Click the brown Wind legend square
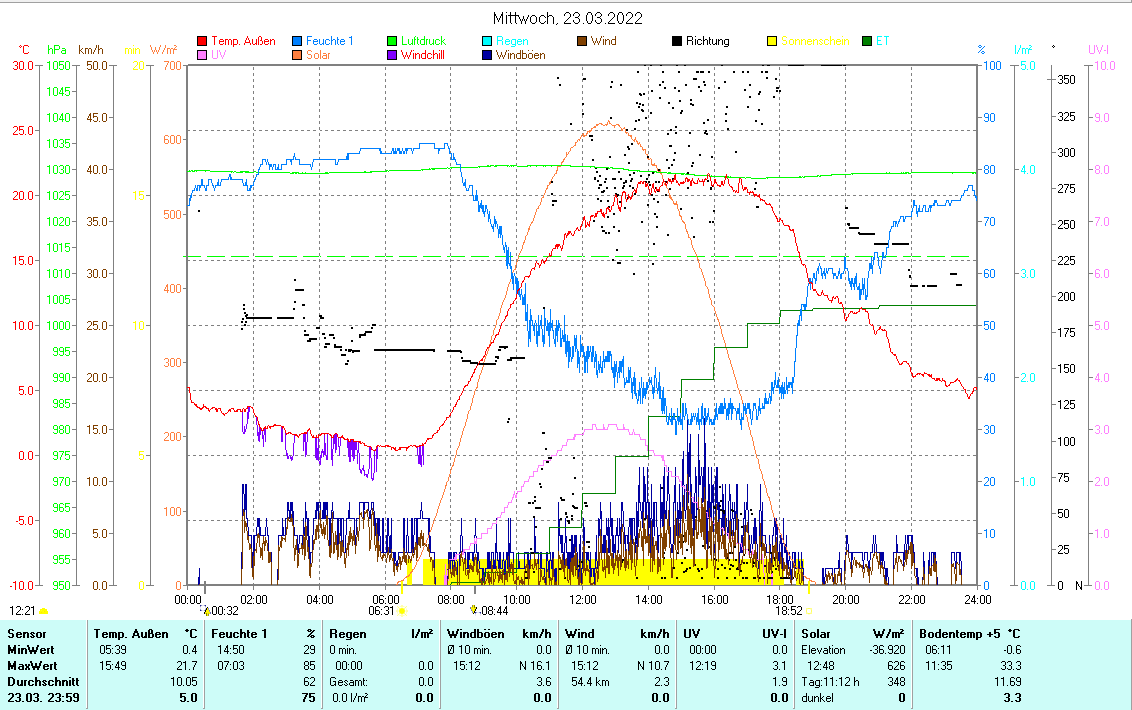The width and height of the screenshot is (1132, 710). [582, 42]
